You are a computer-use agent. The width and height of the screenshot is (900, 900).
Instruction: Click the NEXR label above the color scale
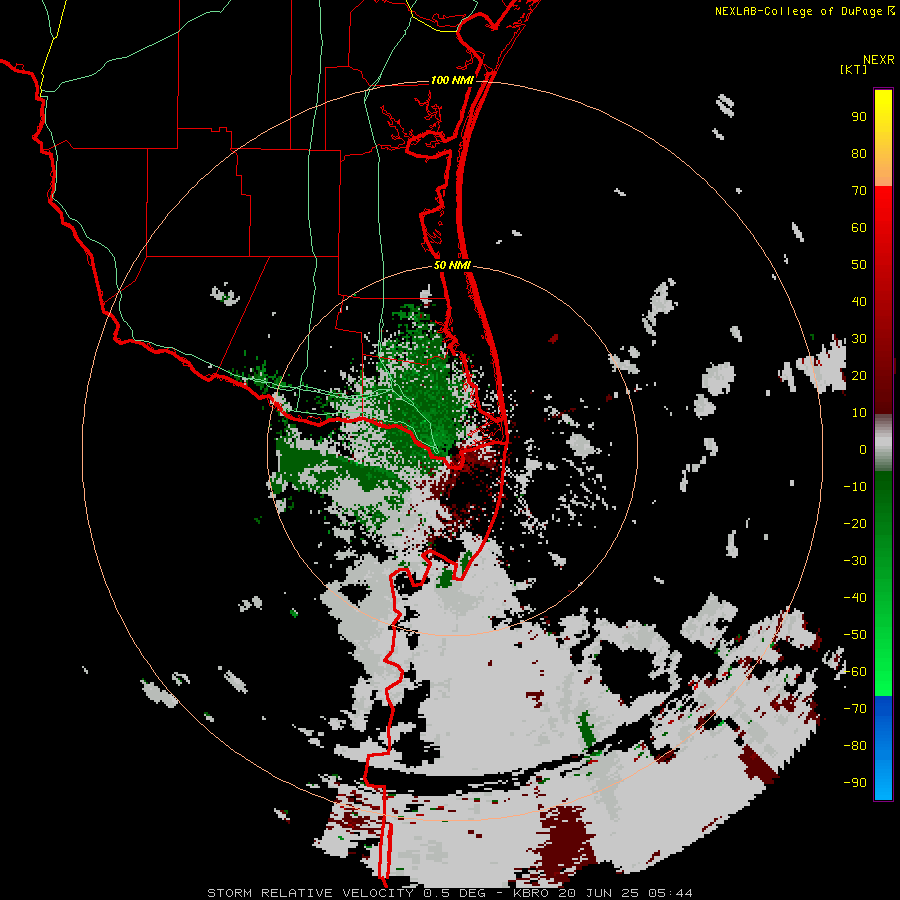click(878, 60)
